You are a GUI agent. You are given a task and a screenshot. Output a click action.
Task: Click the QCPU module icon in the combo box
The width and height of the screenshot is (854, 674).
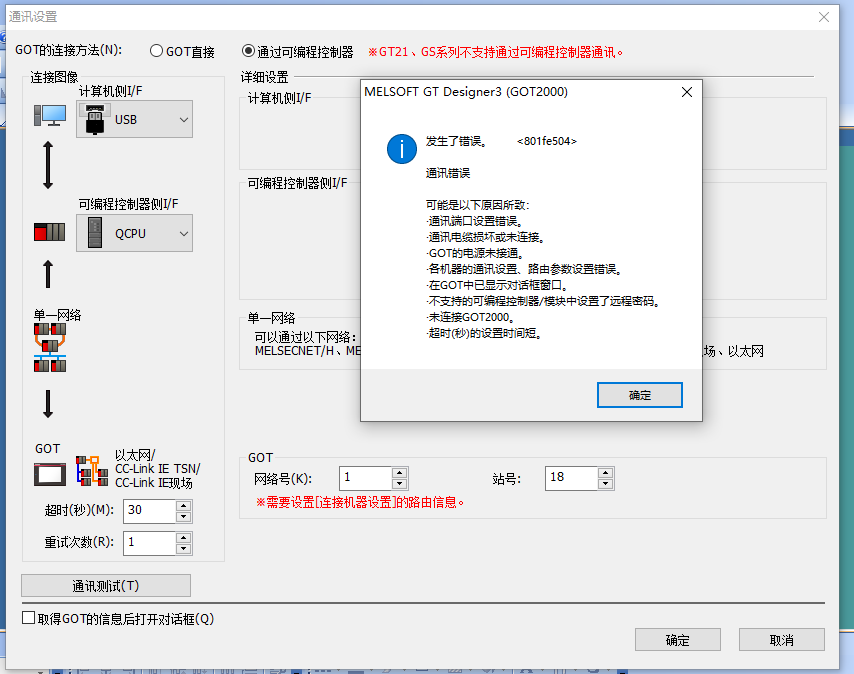point(95,233)
